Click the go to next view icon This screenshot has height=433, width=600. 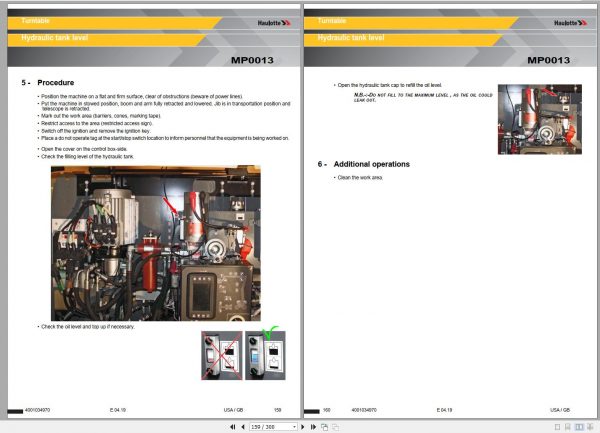(x=336, y=427)
